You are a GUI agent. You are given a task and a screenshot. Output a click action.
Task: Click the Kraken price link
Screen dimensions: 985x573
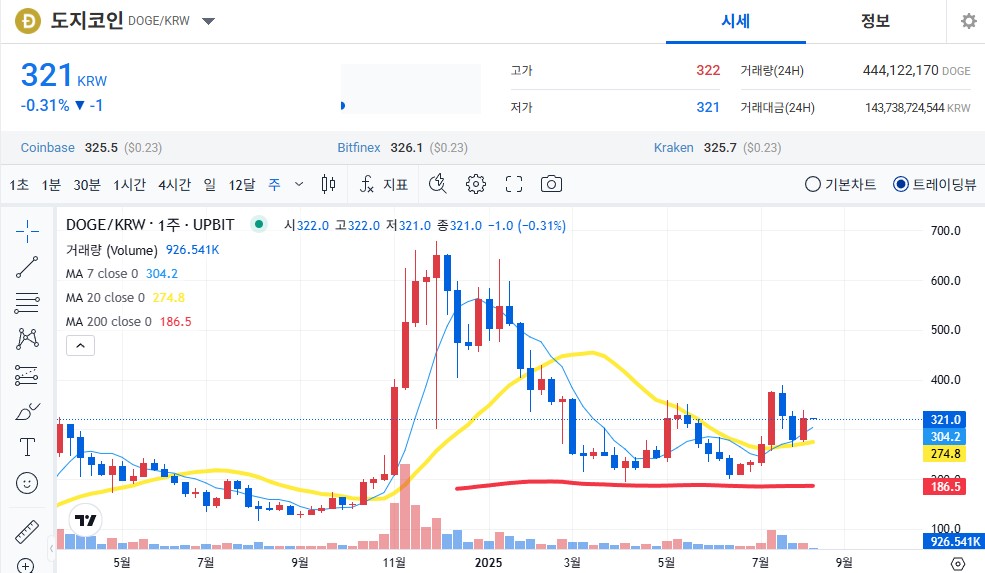click(673, 148)
